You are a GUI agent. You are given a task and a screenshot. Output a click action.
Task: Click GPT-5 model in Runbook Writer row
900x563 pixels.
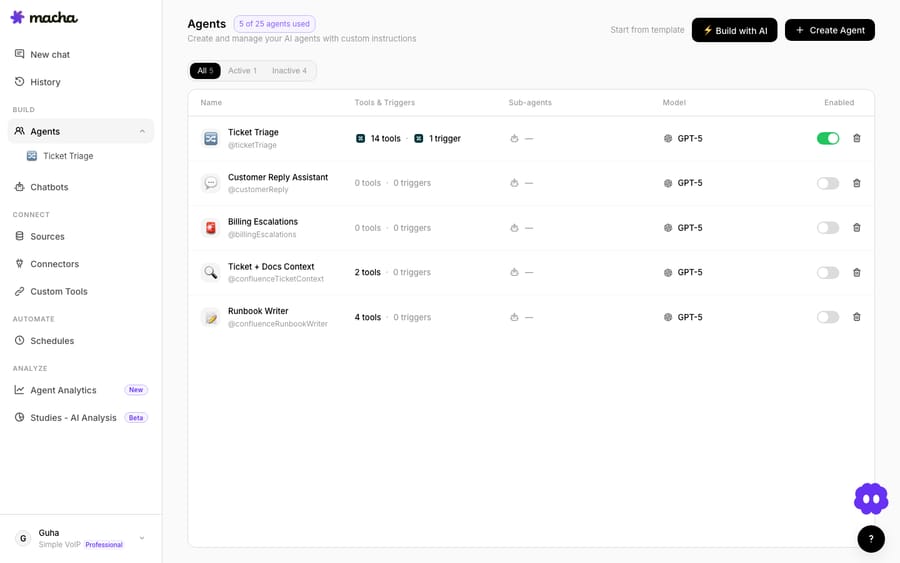pos(683,317)
